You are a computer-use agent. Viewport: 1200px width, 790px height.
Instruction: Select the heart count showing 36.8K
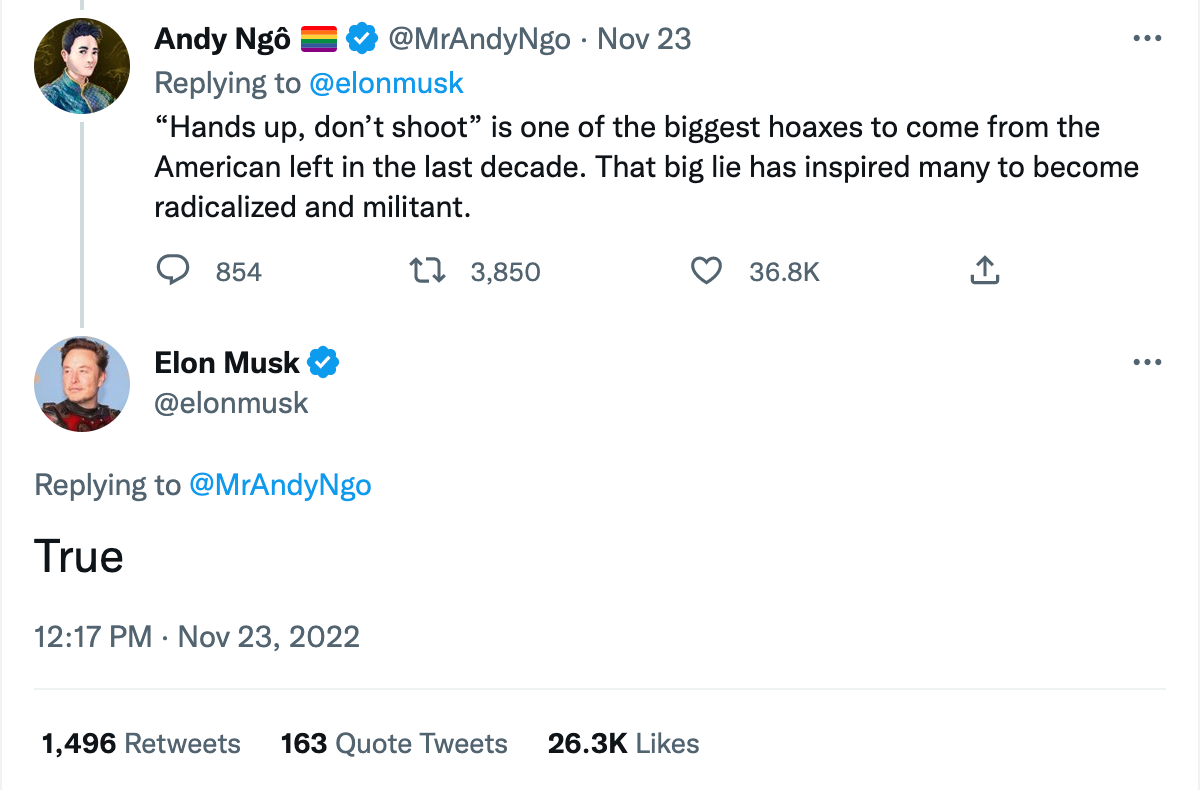[784, 270]
